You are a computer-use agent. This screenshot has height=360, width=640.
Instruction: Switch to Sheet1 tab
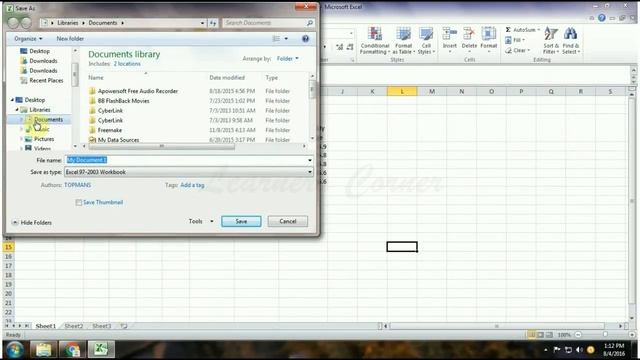click(46, 326)
